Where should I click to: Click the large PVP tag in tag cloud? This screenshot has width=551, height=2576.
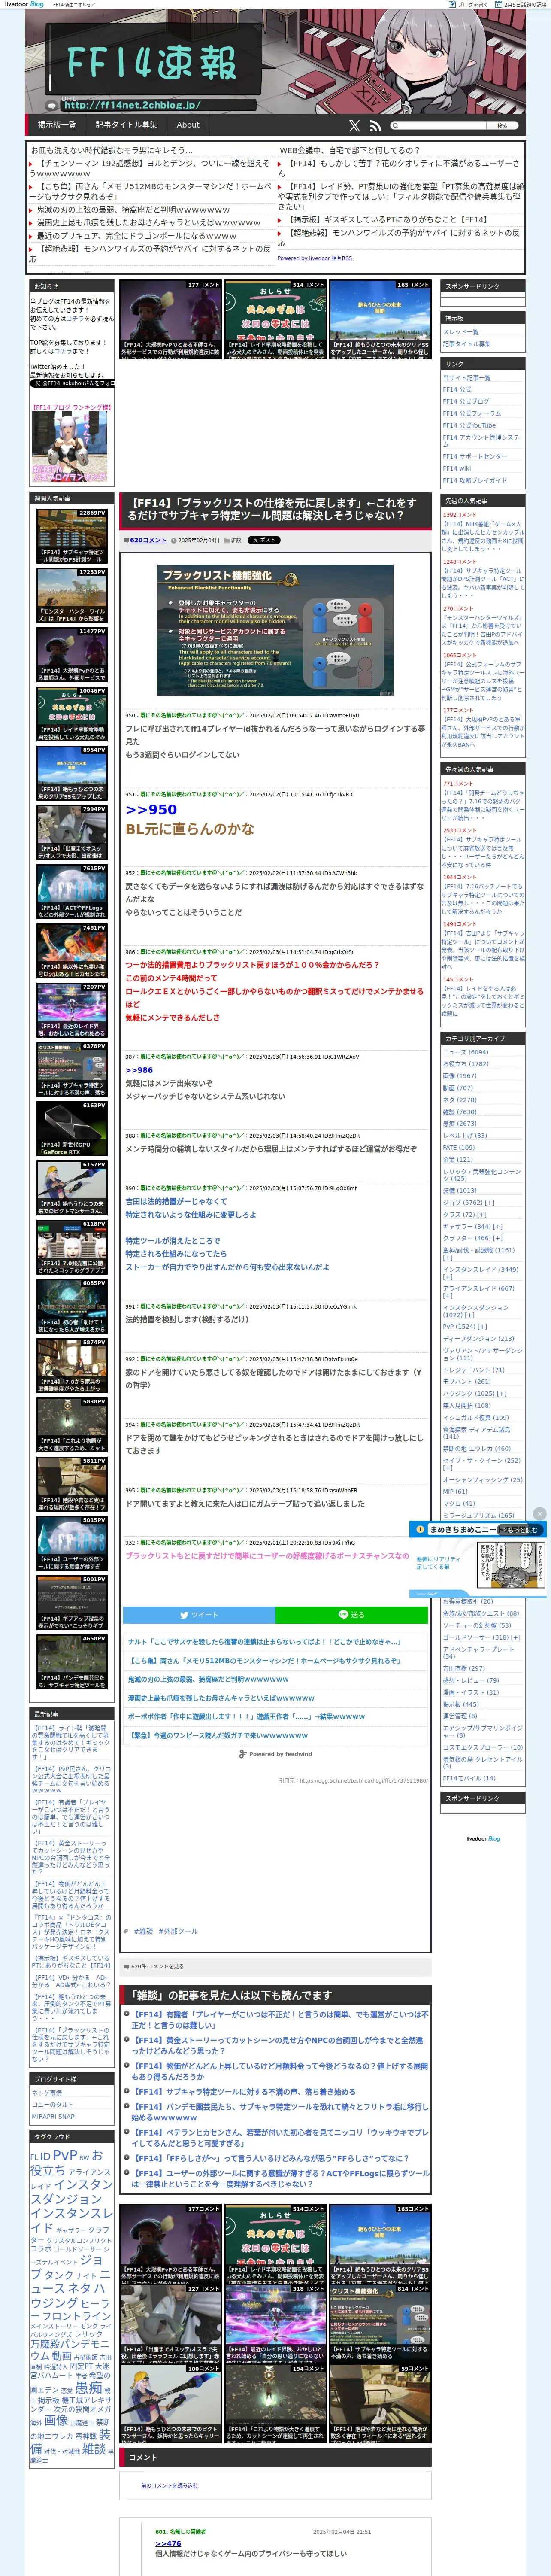tap(64, 2155)
